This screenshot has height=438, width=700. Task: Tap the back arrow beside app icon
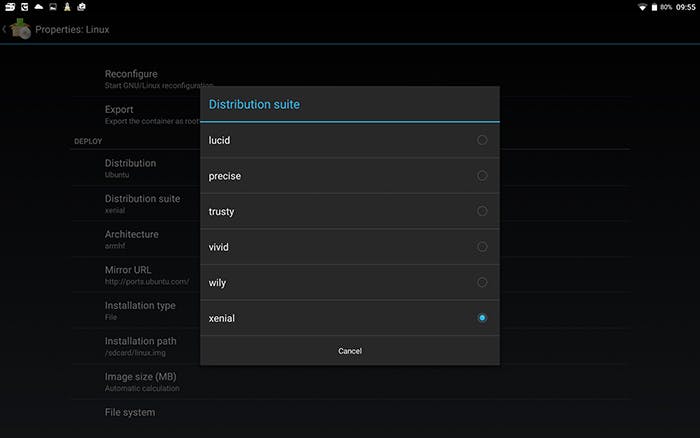point(5,29)
